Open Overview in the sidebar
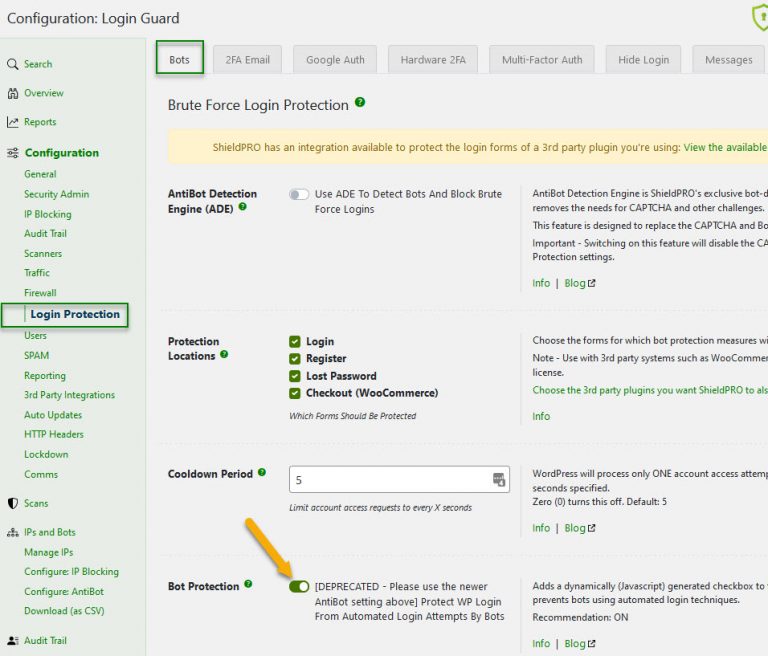The height and width of the screenshot is (656, 768). point(44,93)
